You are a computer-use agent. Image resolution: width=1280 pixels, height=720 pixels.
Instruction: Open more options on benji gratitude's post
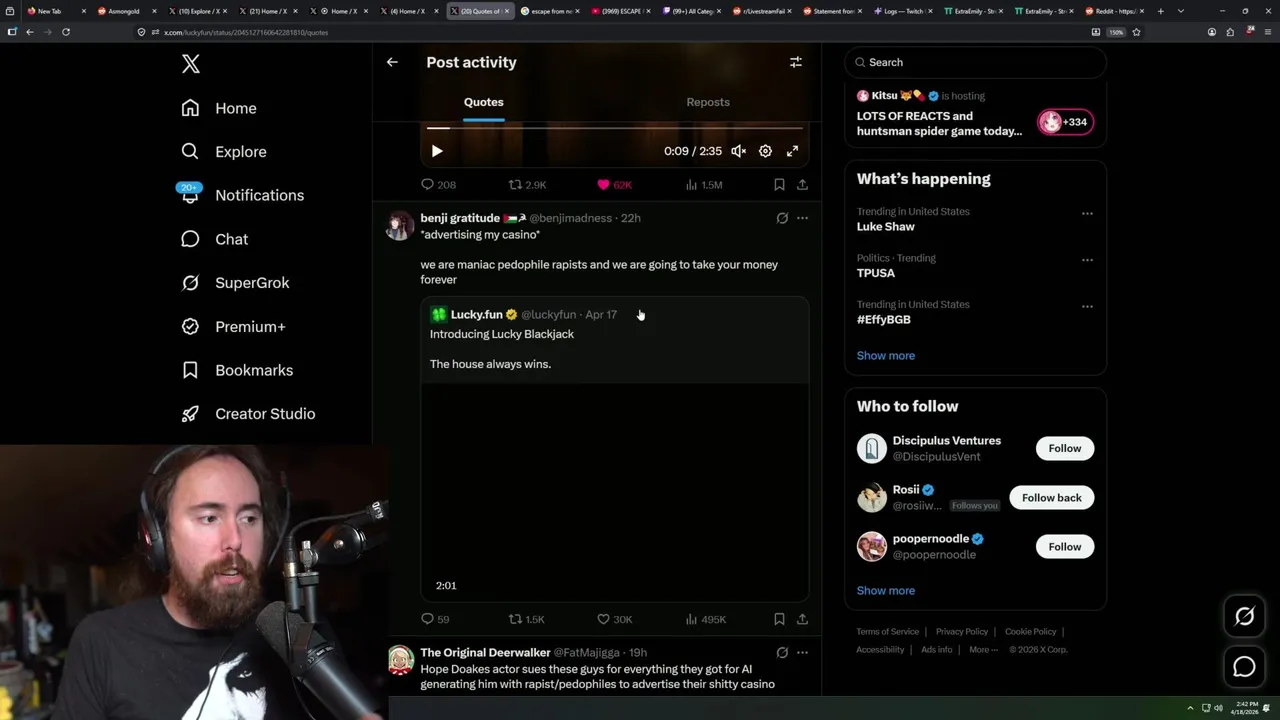click(802, 218)
